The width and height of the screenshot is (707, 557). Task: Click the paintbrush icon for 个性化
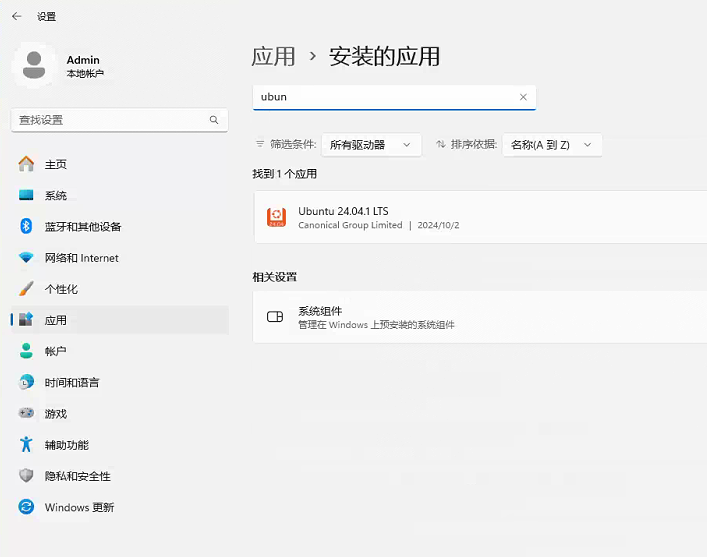click(x=26, y=289)
